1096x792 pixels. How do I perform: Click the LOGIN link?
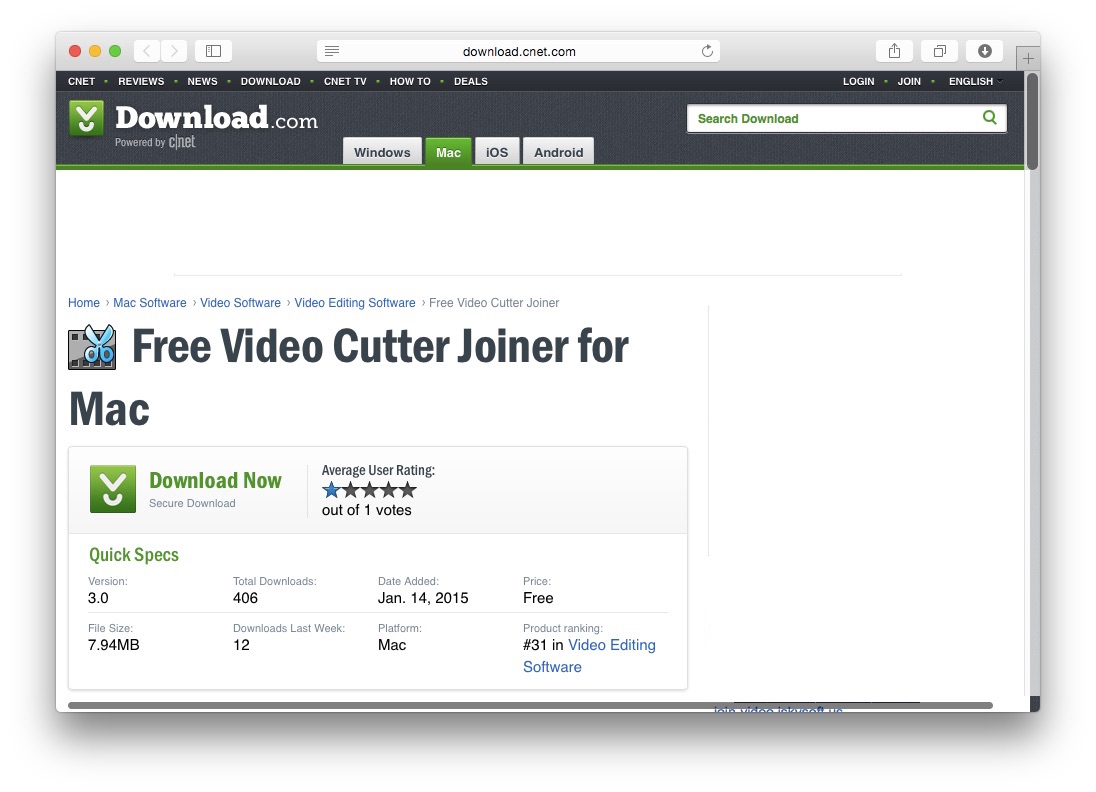[x=858, y=81]
